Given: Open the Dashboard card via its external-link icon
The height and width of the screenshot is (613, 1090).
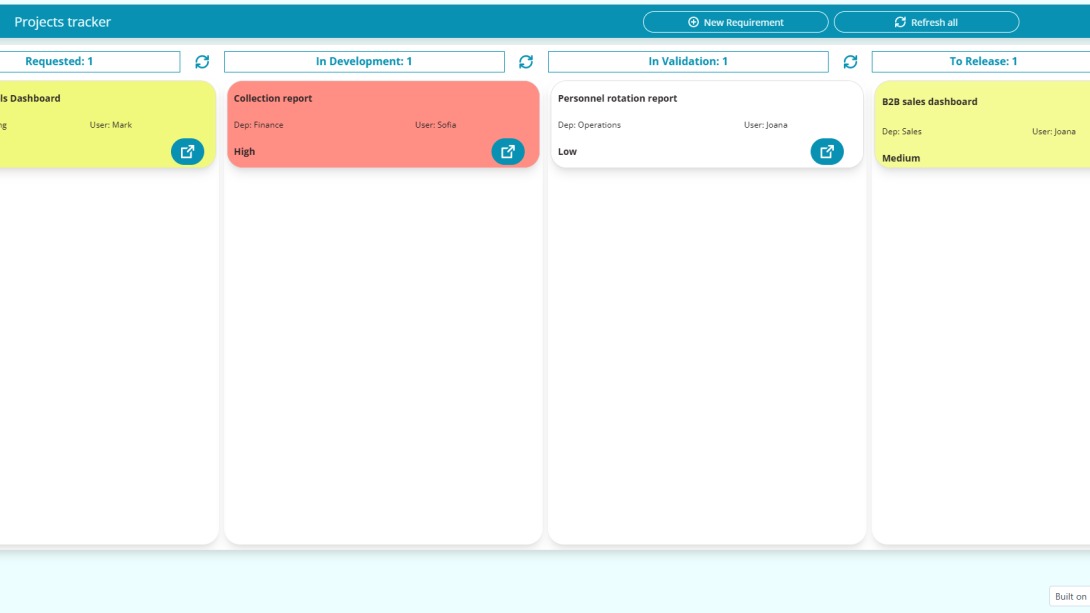Looking at the screenshot, I should tap(187, 151).
